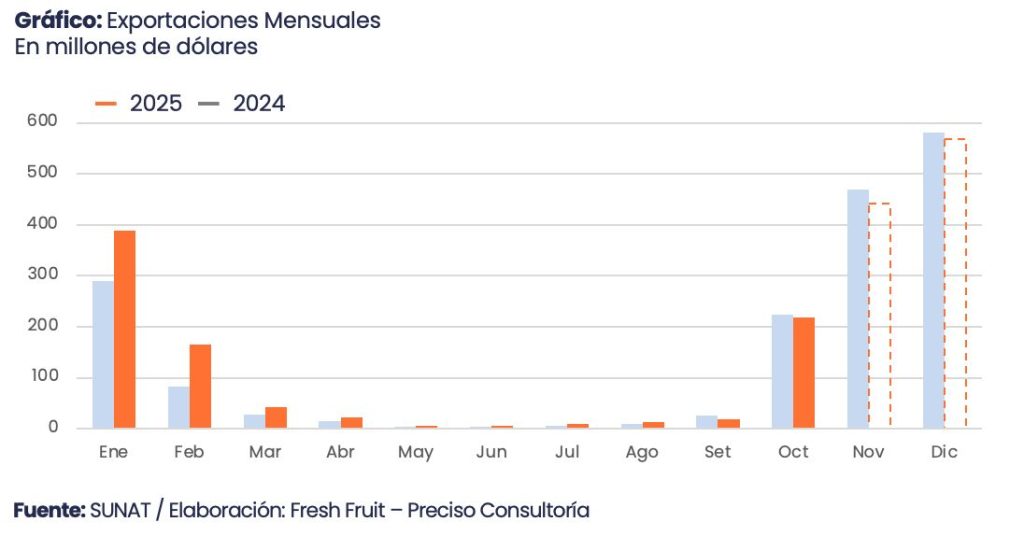
Task: Select the orange January 2025 bar
Action: click(124, 329)
